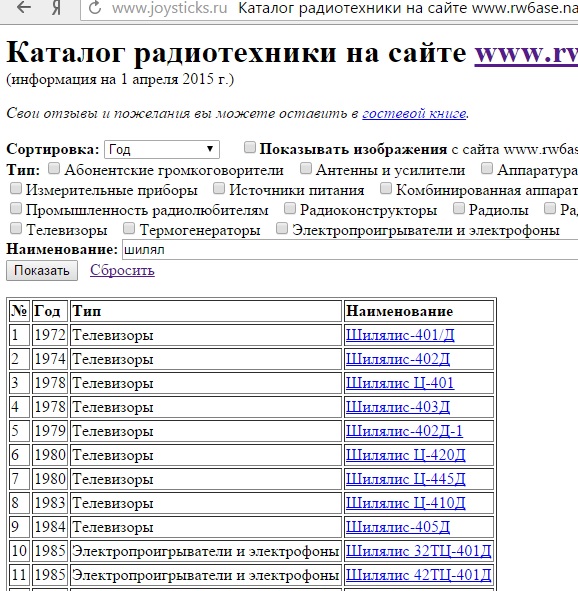Open the Шилялис Ц-401 link
This screenshot has width=578, height=591.
click(x=400, y=383)
